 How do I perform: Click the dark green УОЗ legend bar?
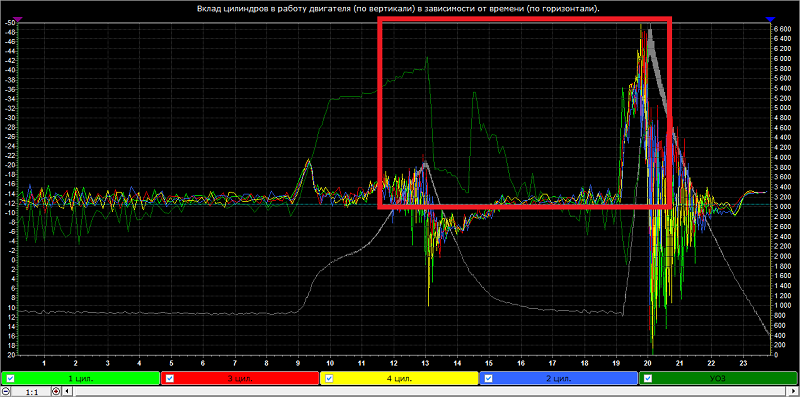[x=718, y=378]
